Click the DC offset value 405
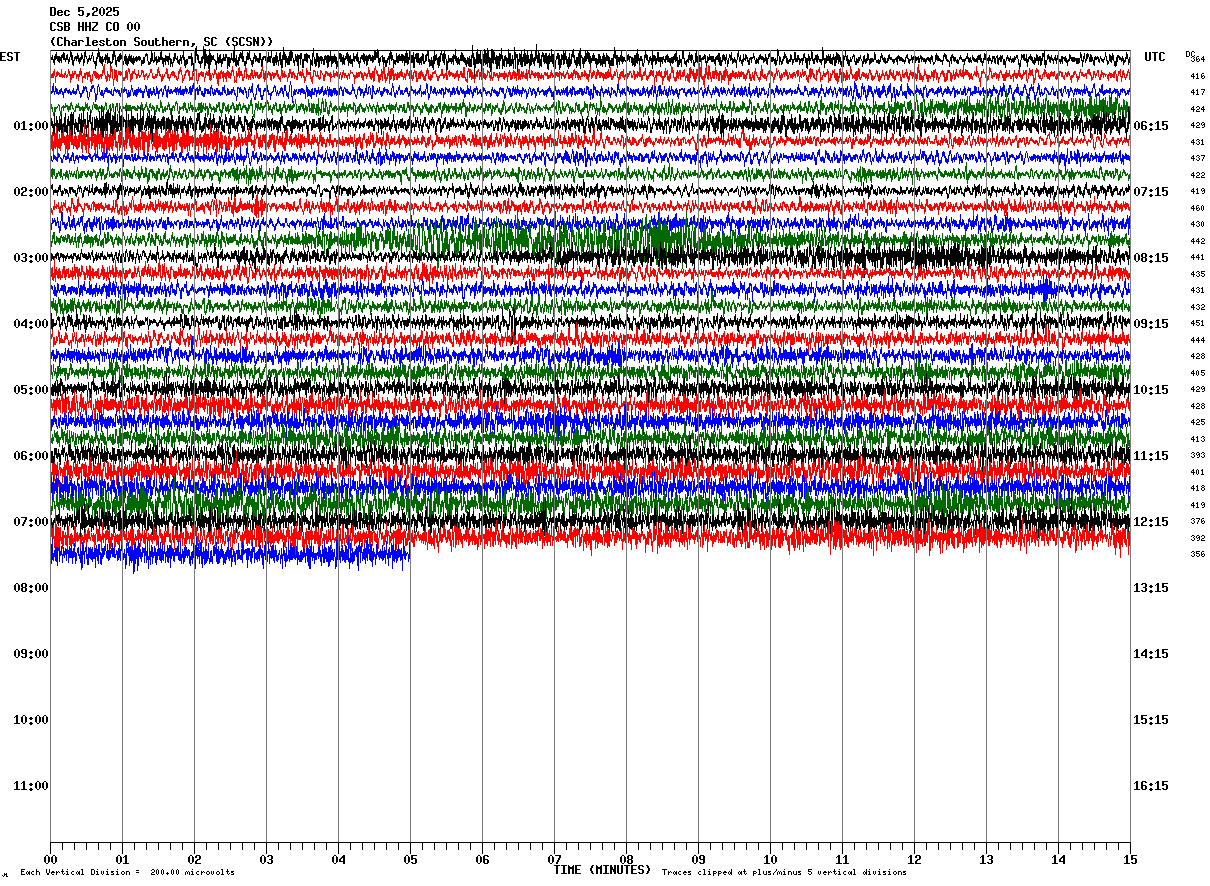Viewport: 1210px width, 886px height. click(1198, 373)
